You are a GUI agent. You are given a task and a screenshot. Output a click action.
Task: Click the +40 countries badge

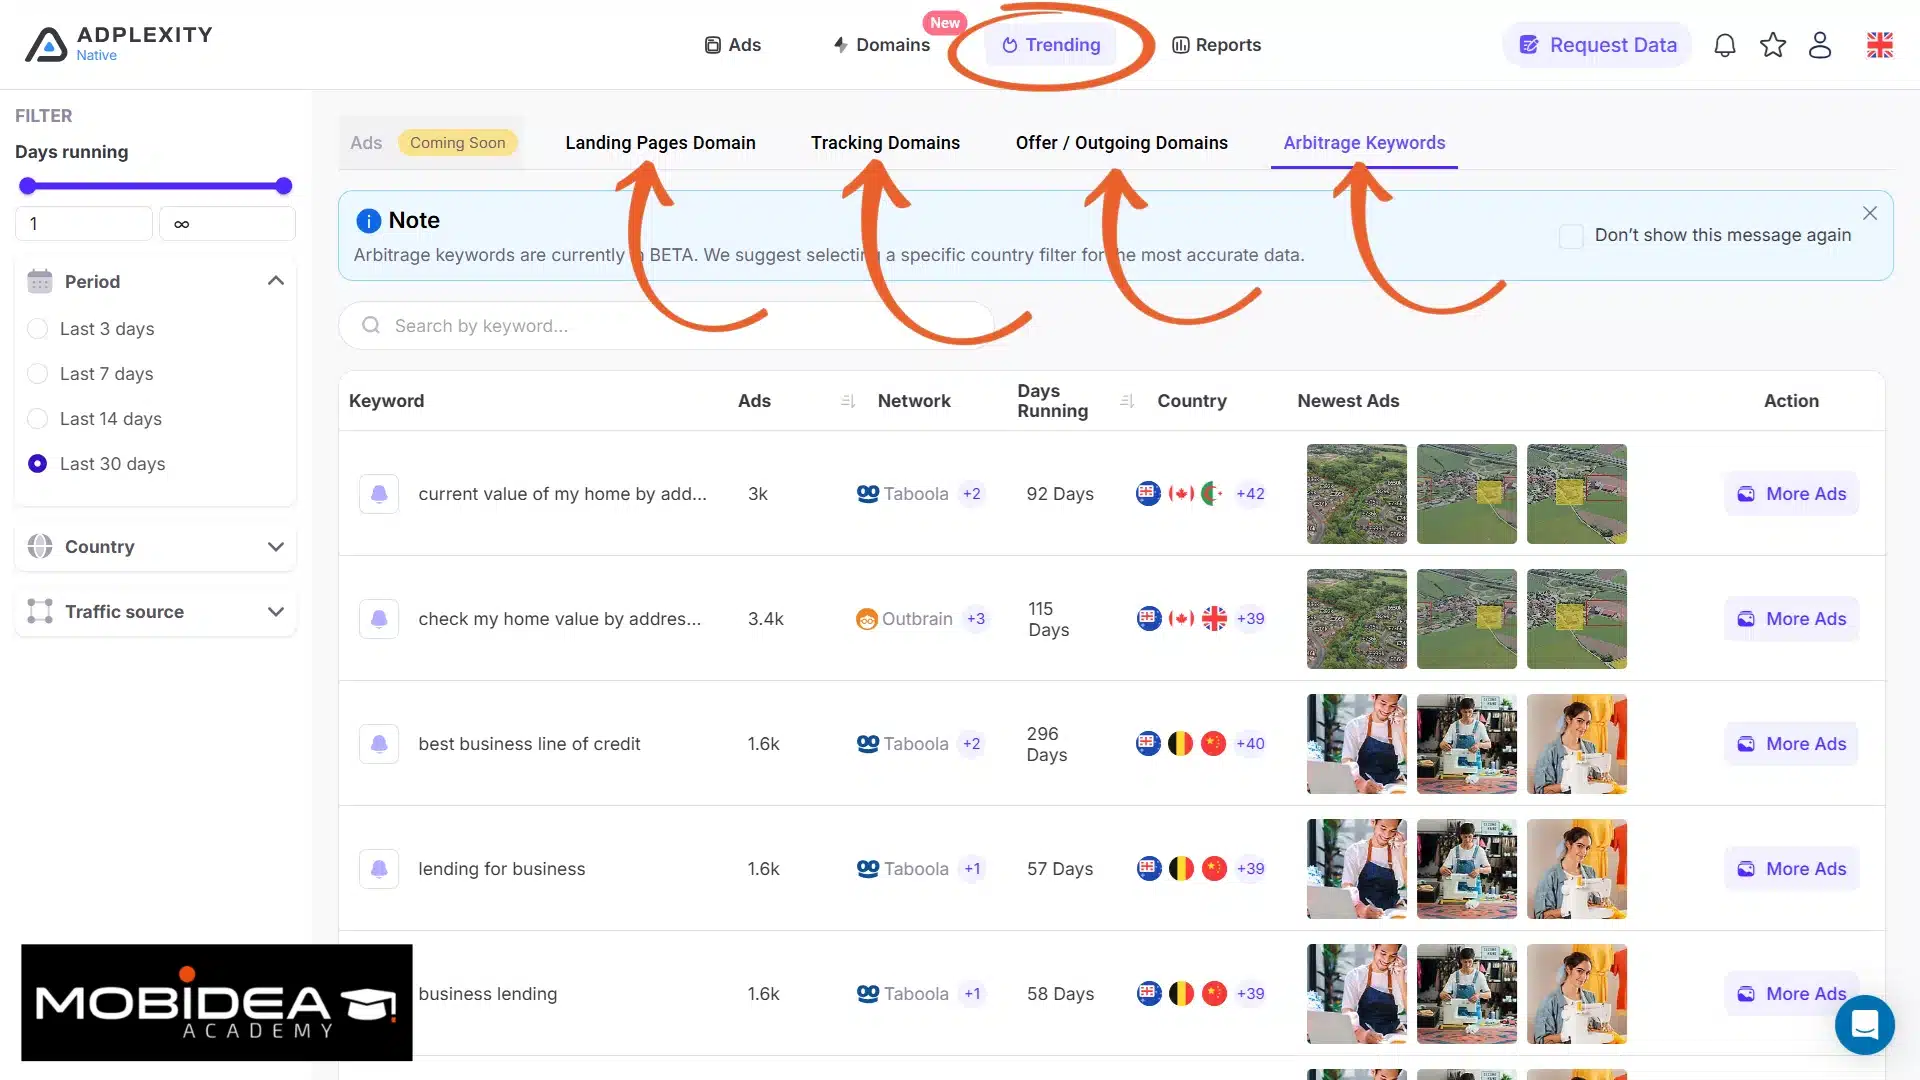pos(1250,744)
